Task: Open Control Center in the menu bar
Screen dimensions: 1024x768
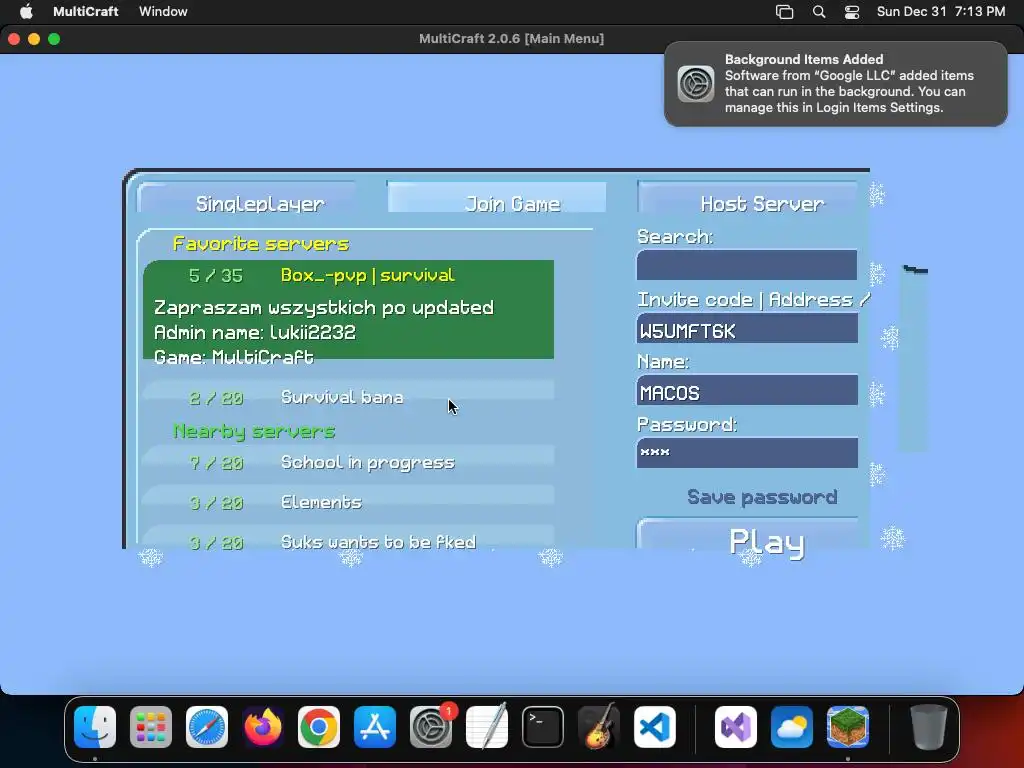Action: pyautogui.click(x=852, y=12)
